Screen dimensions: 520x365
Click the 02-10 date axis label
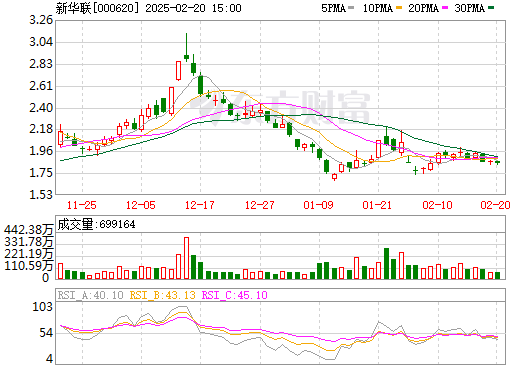point(437,205)
